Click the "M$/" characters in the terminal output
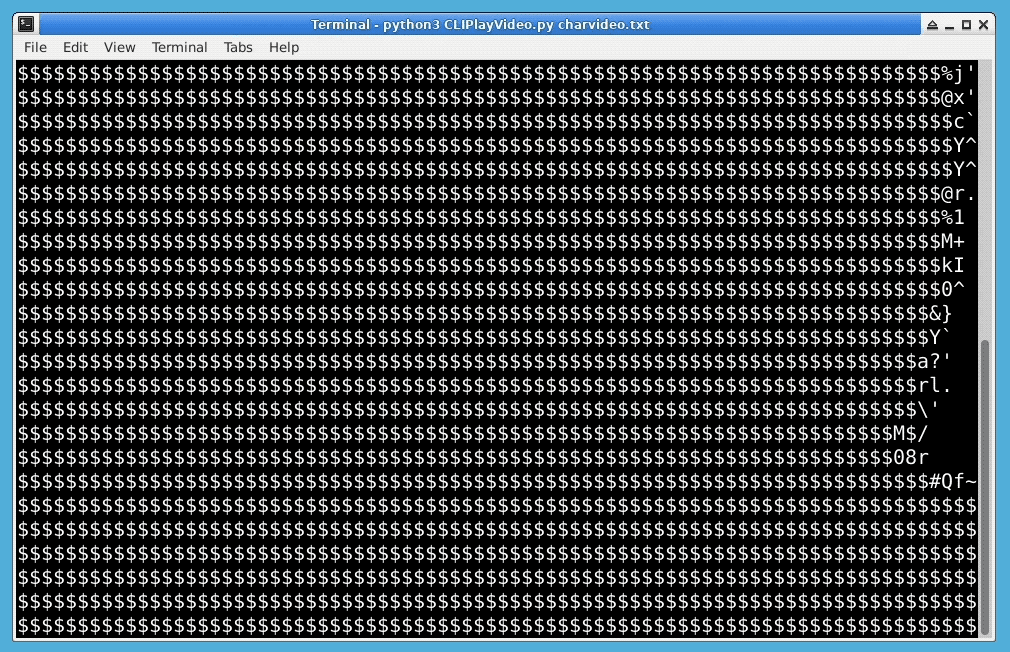This screenshot has width=1010, height=652. point(910,434)
